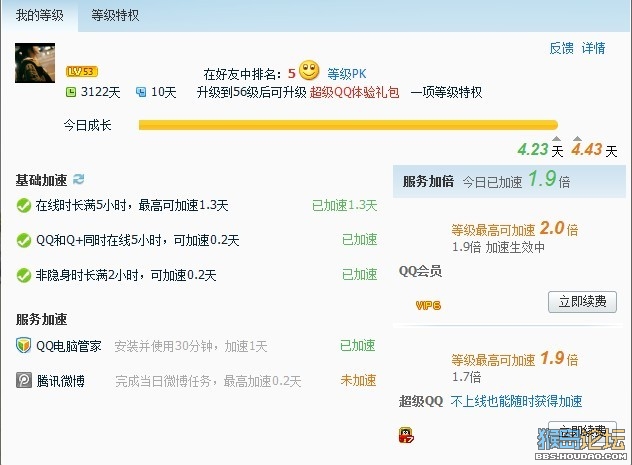This screenshot has height=465, width=632.
Task: Click the VIP6 badge under QQ会员
Action: pos(428,305)
